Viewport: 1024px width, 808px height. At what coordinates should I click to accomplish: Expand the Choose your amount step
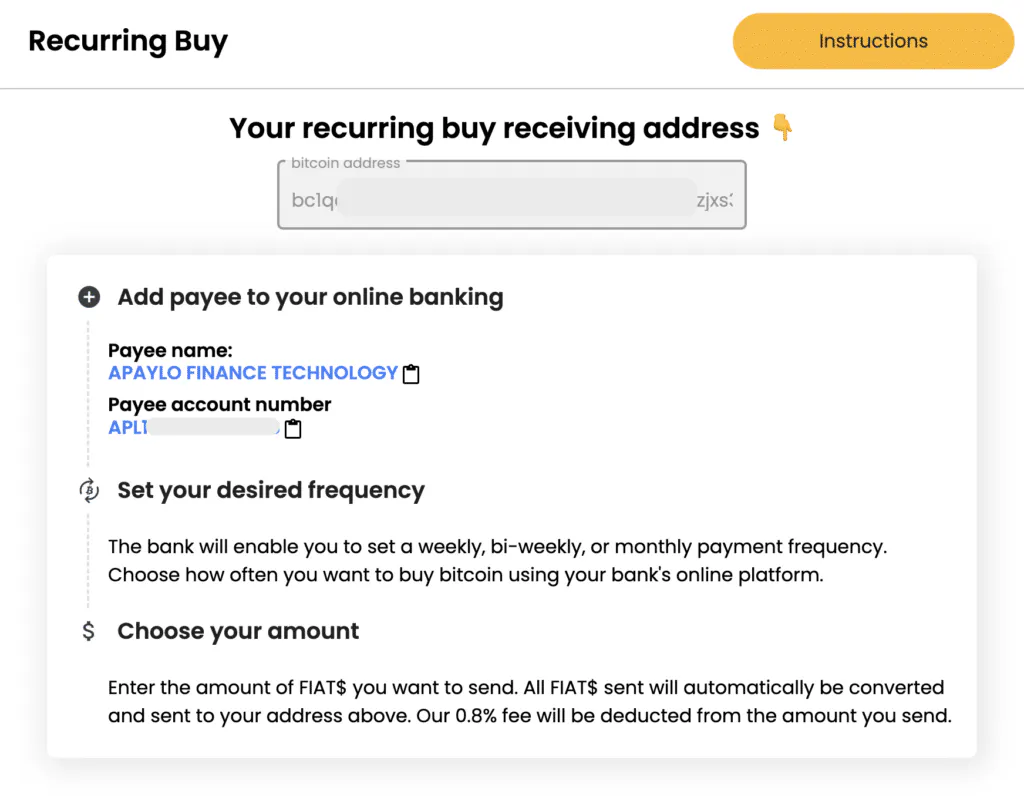(x=238, y=631)
